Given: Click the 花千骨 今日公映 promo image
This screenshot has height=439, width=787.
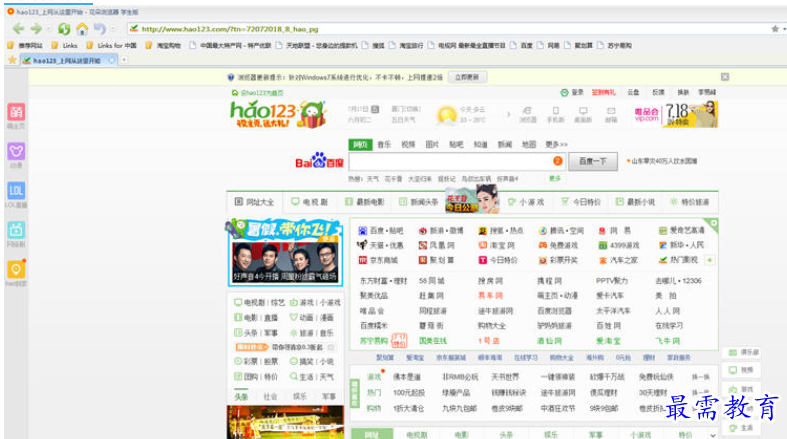Looking at the screenshot, I should pos(472,199).
